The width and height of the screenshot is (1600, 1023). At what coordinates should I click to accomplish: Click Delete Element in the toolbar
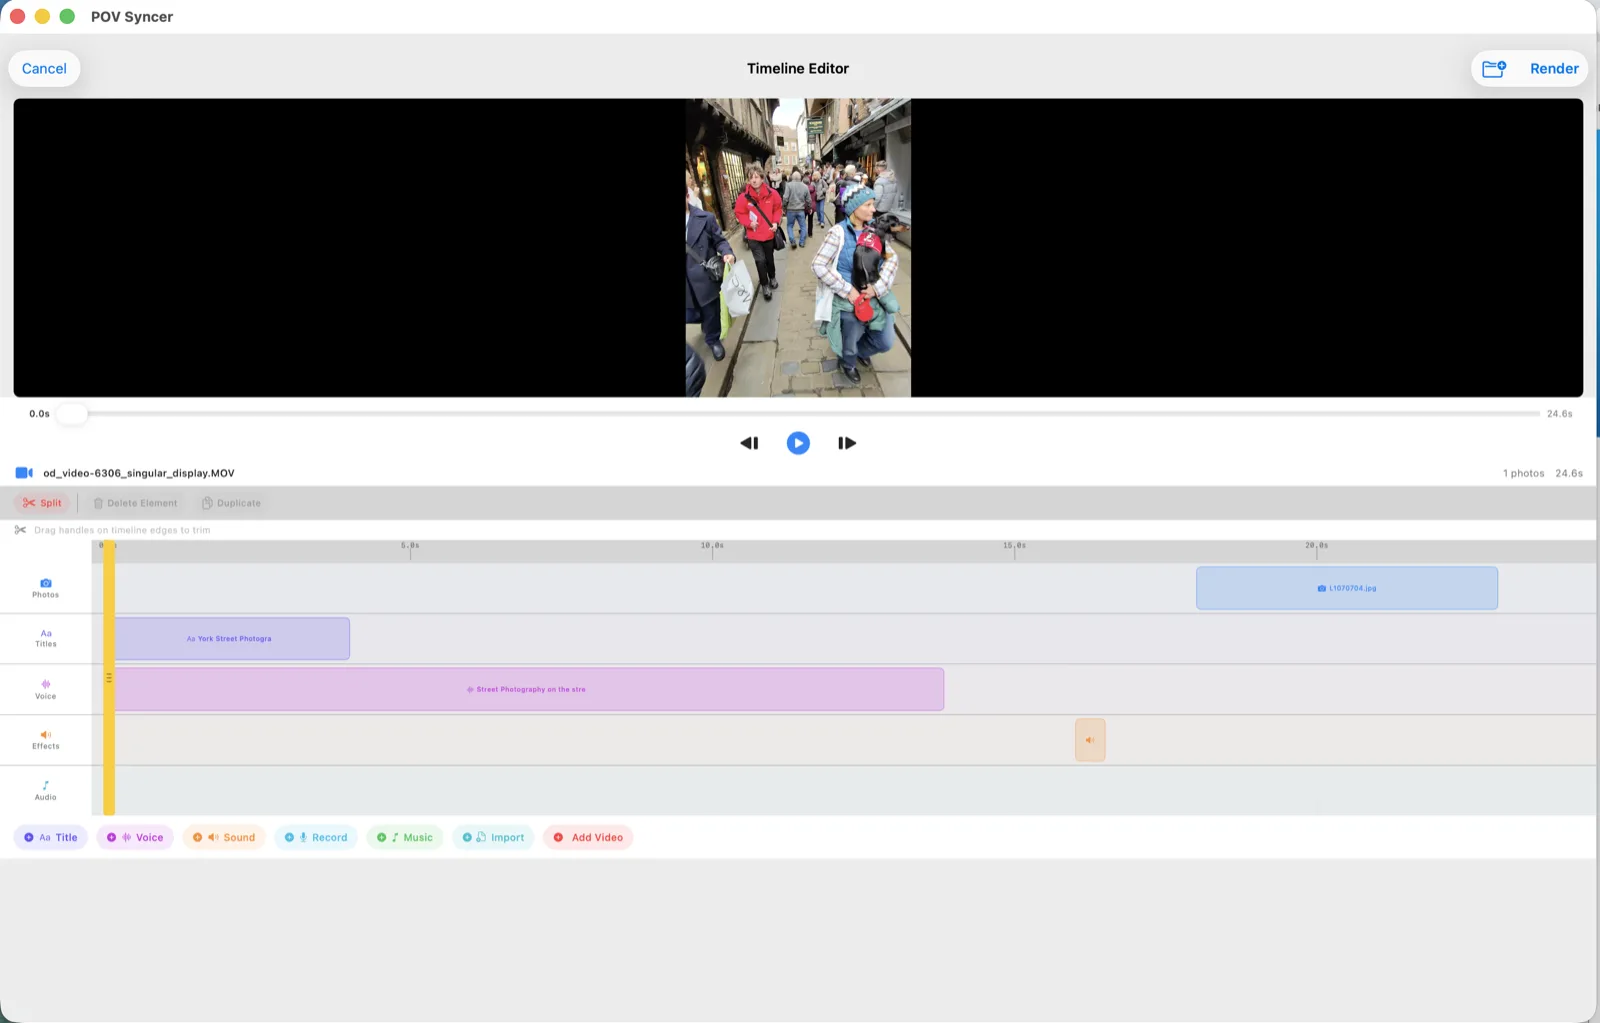[135, 503]
